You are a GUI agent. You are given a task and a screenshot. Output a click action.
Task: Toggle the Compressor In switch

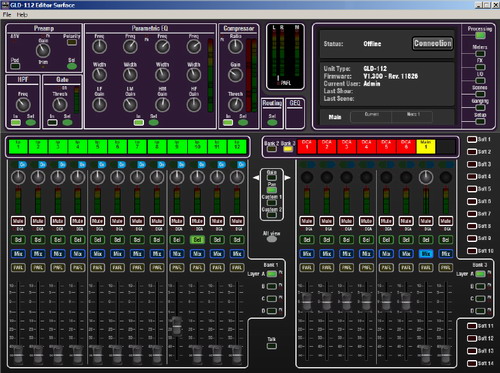[x=228, y=122]
